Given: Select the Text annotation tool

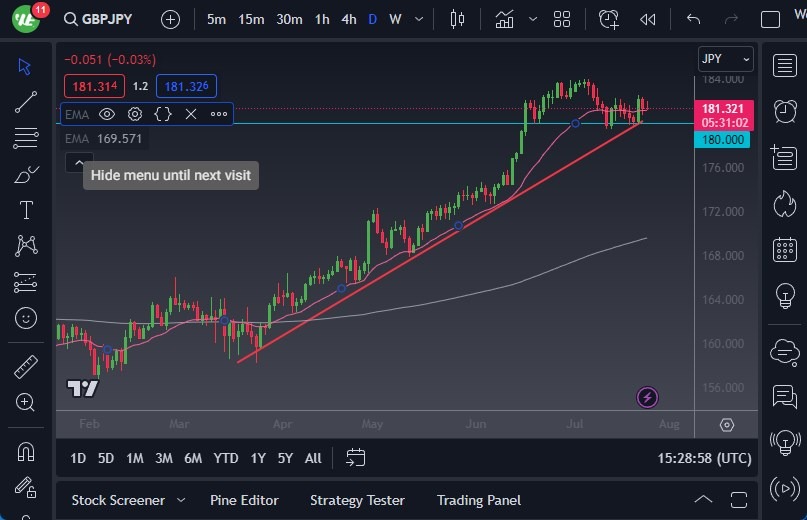Looking at the screenshot, I should pos(26,210).
